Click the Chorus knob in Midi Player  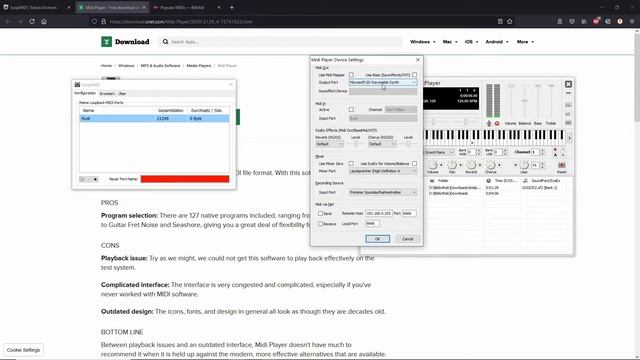pos(491,165)
